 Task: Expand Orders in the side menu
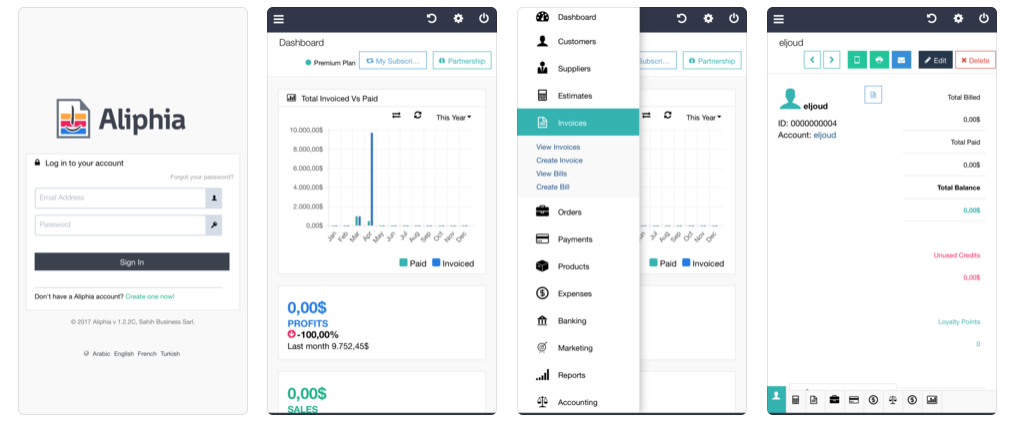pos(578,212)
